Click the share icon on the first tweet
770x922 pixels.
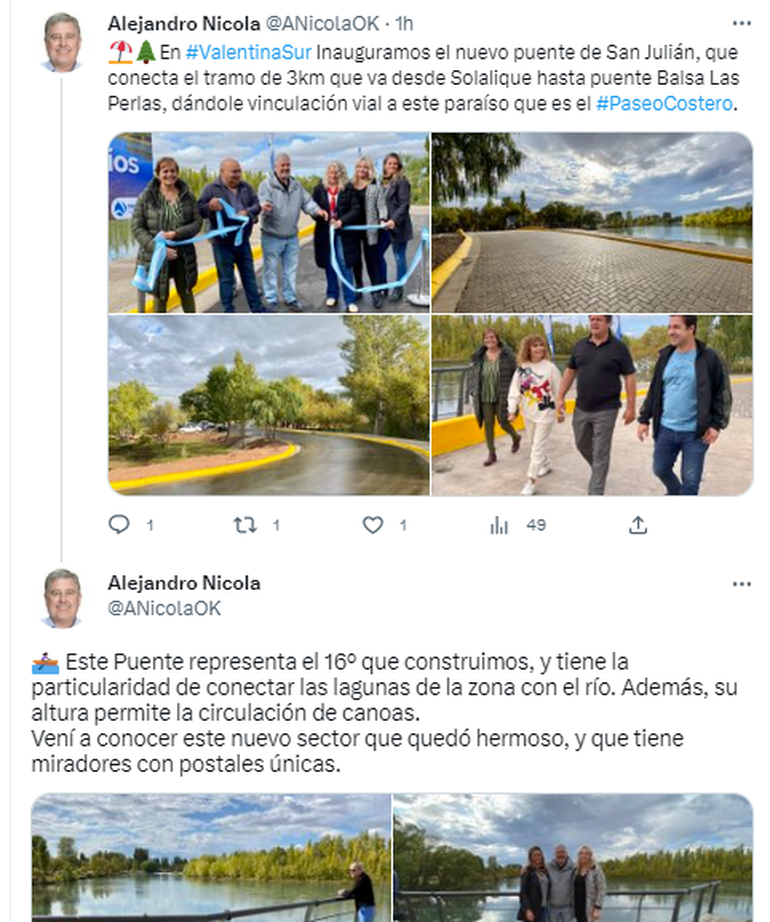point(638,525)
